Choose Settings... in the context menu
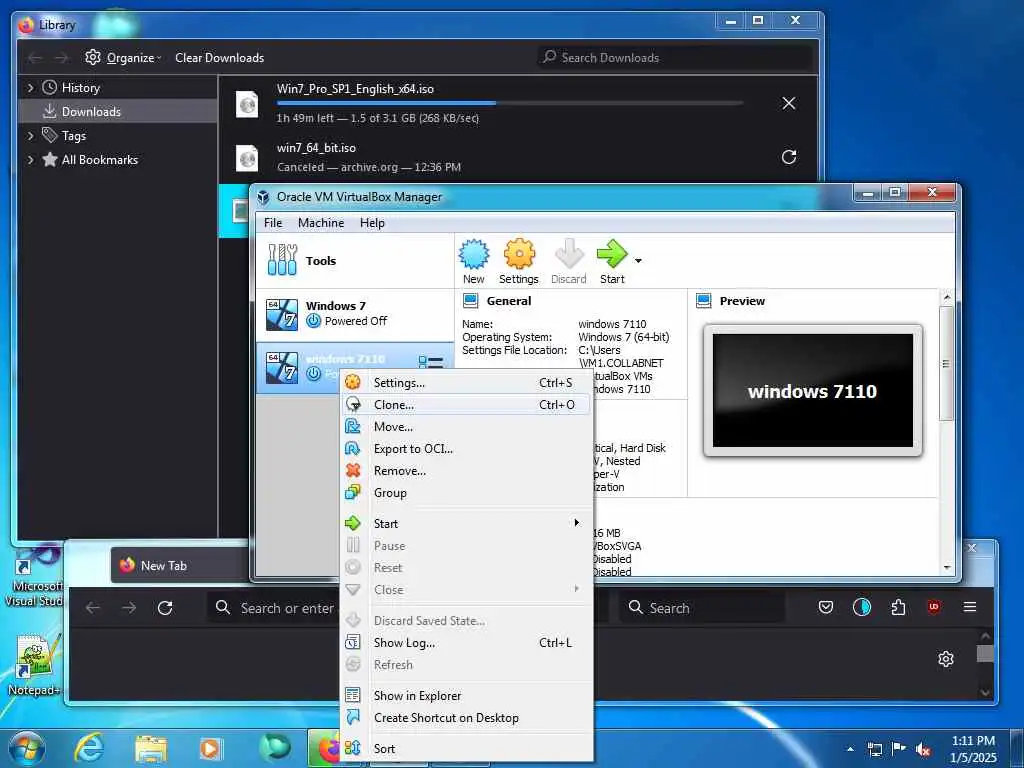The image size is (1024, 768). tap(466, 383)
